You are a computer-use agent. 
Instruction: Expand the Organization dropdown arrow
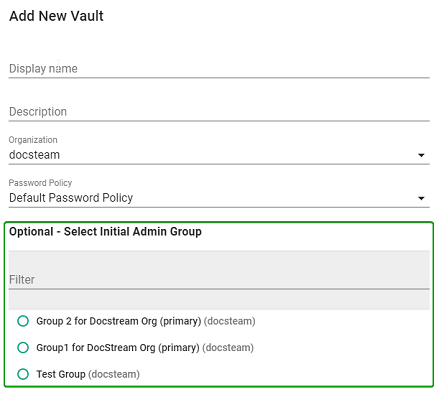(x=421, y=155)
